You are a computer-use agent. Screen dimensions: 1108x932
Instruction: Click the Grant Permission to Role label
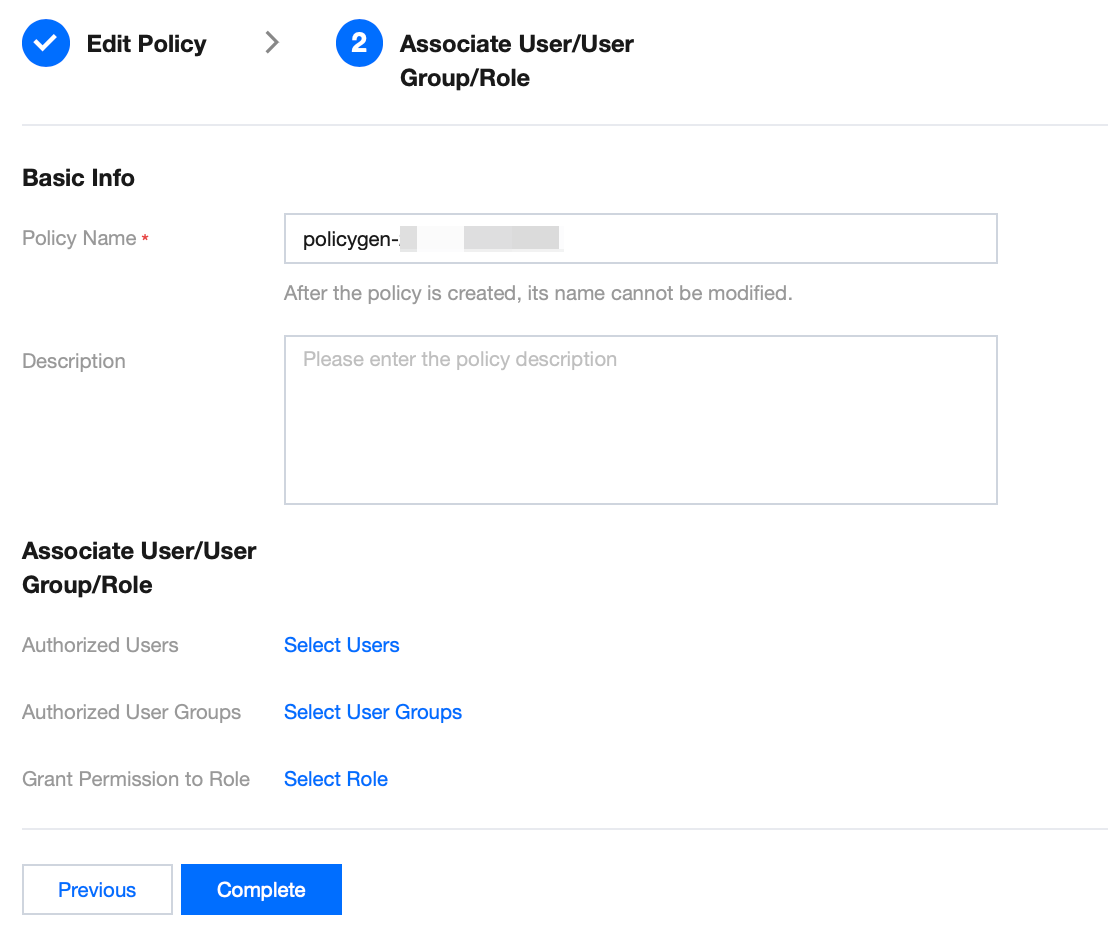(136, 779)
